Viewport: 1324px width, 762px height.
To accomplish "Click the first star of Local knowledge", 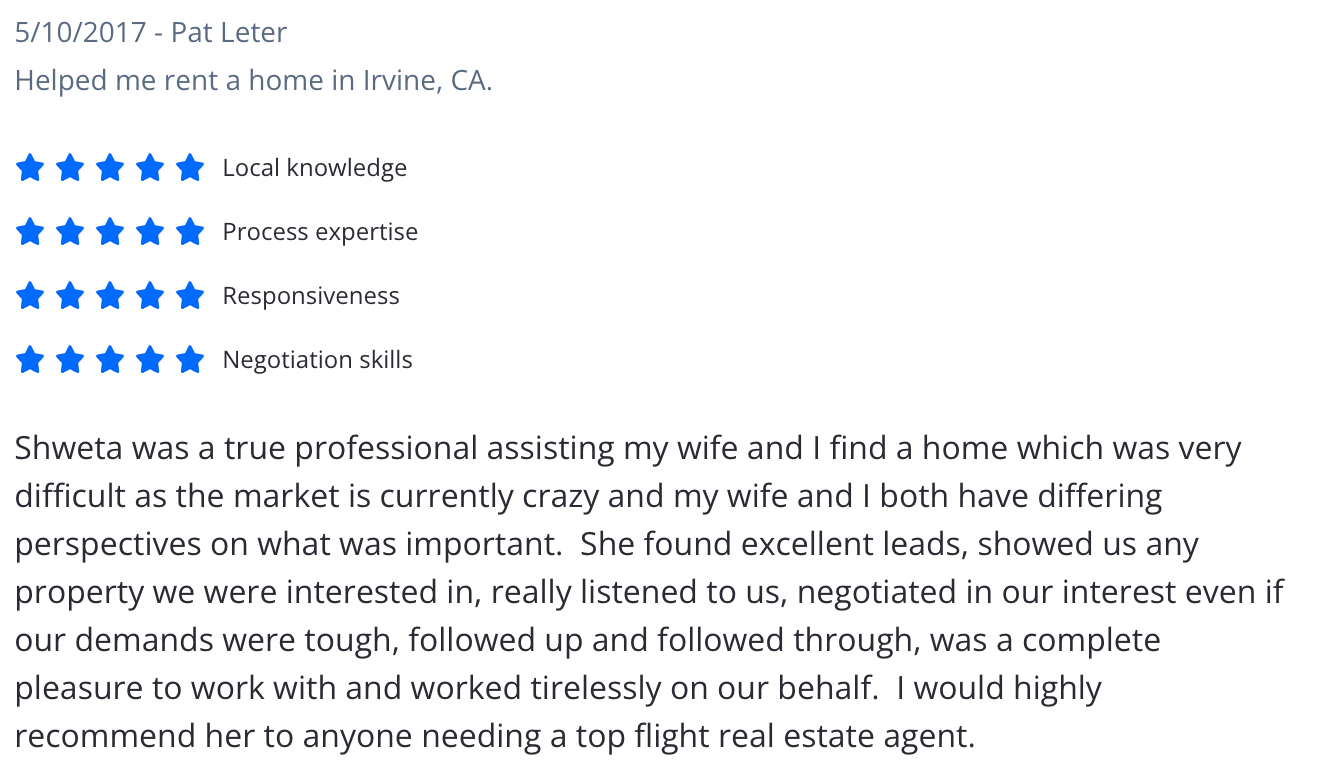I will tap(30, 168).
